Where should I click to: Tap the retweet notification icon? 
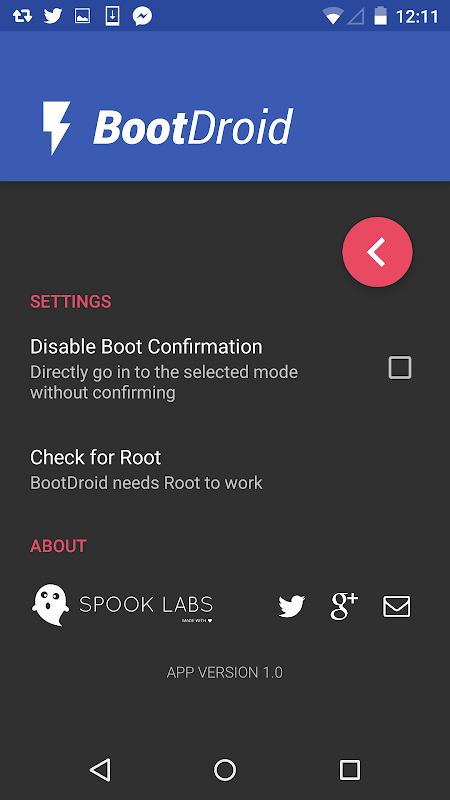pos(22,16)
